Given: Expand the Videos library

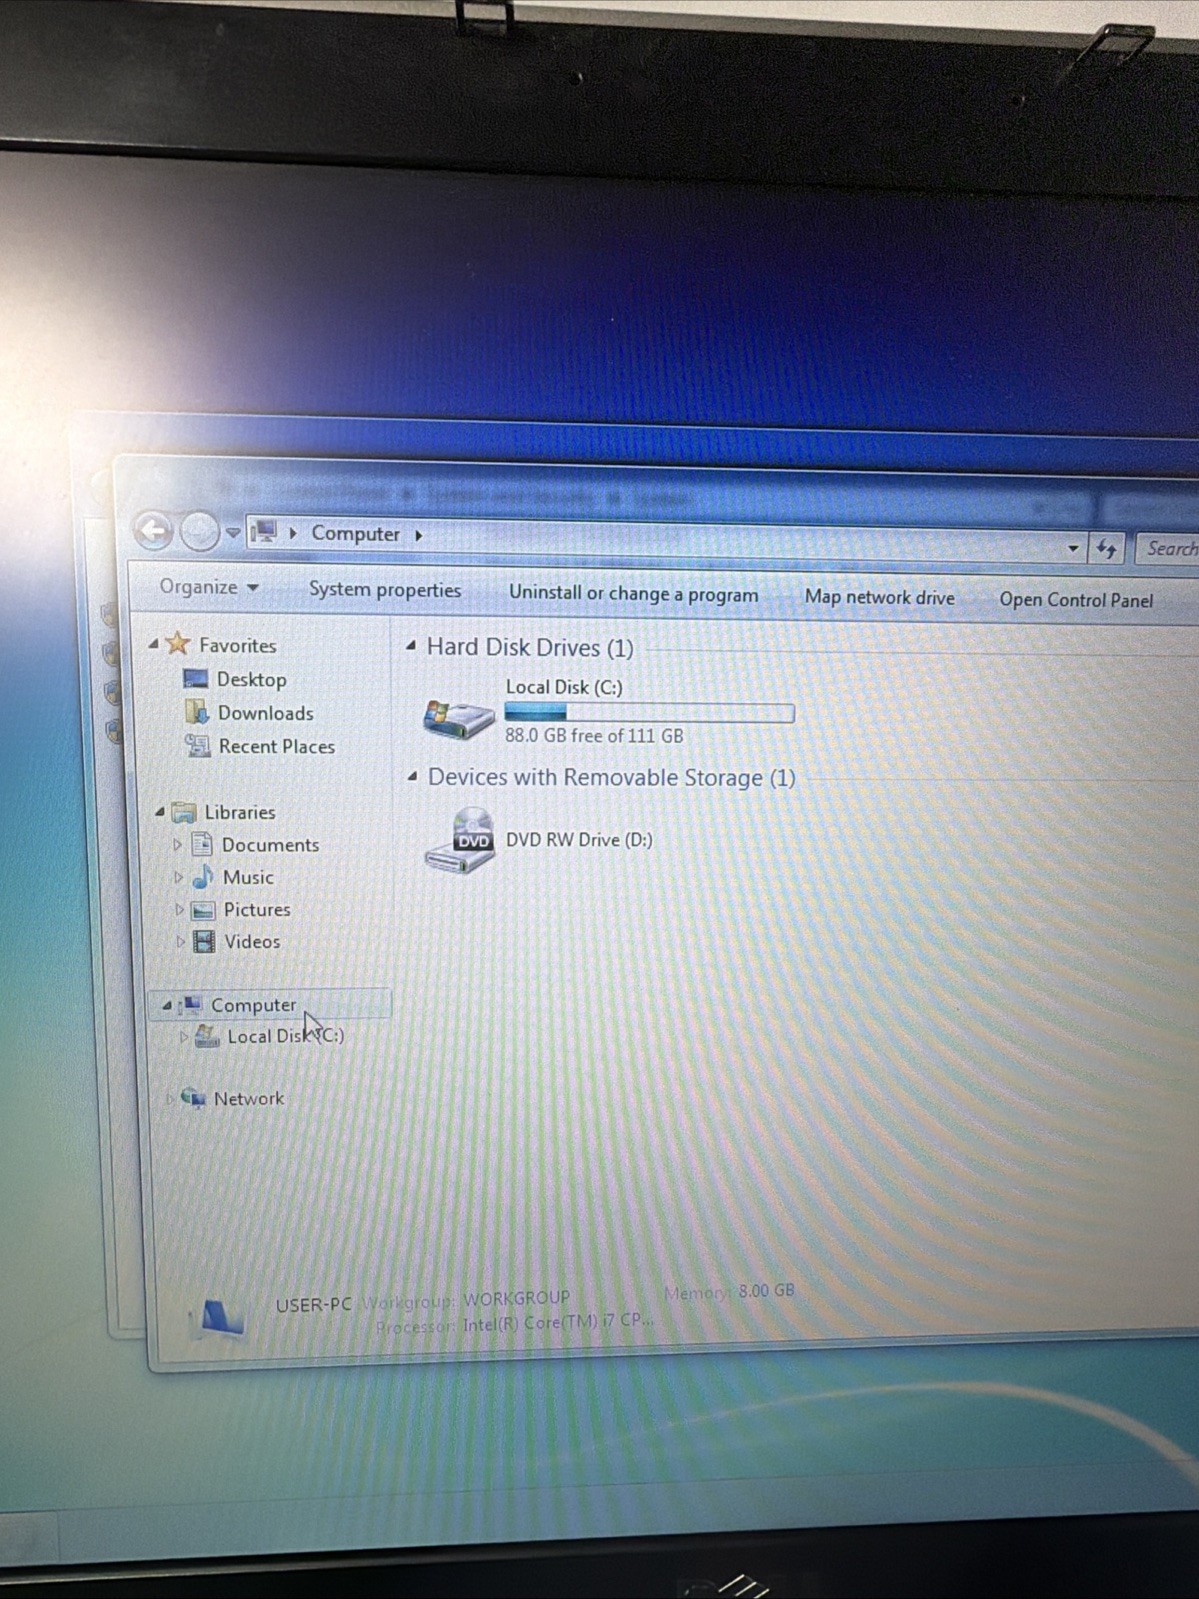Looking at the screenshot, I should (180, 942).
